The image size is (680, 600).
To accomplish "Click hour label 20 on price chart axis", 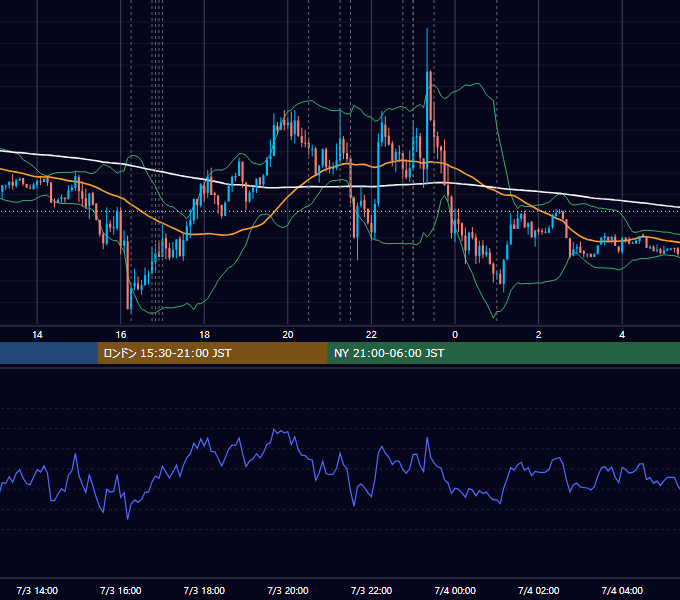I will pyautogui.click(x=288, y=335).
